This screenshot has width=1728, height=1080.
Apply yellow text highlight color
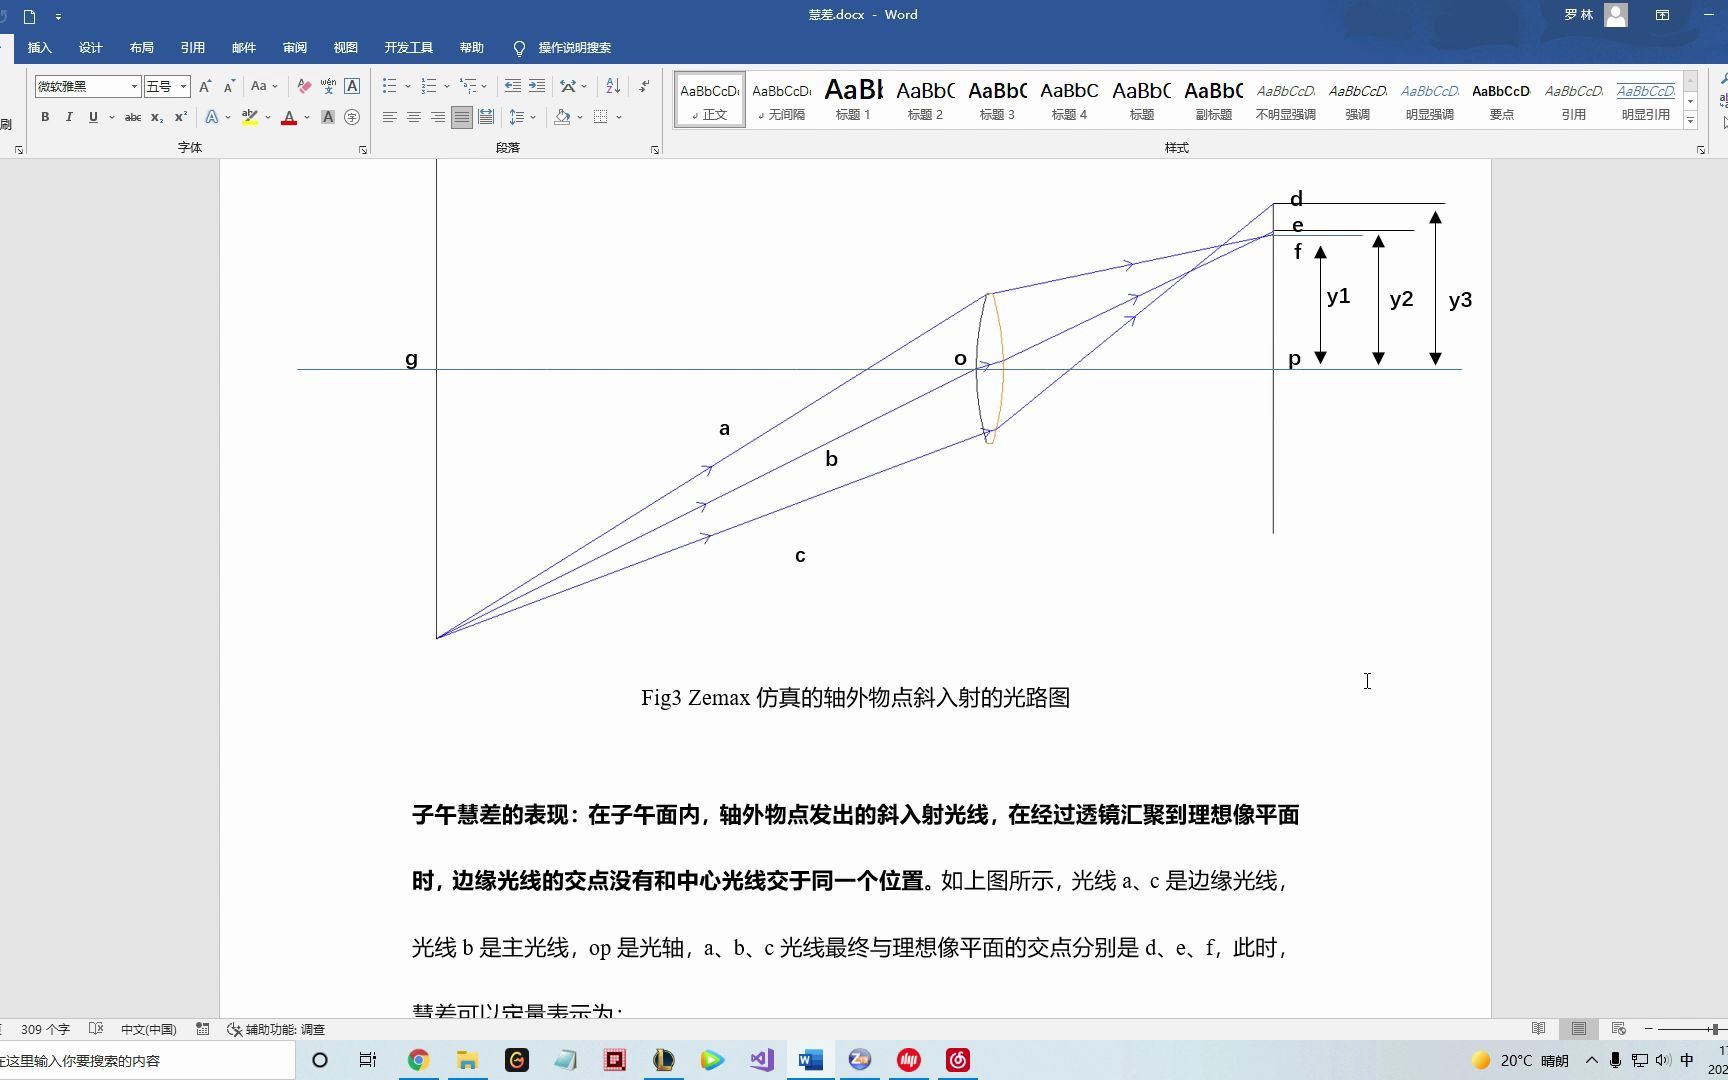coord(250,117)
